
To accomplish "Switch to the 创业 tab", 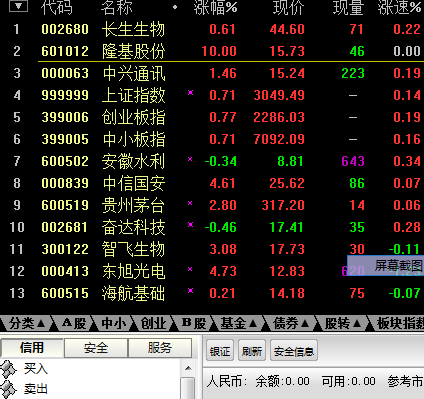I will (153, 323).
